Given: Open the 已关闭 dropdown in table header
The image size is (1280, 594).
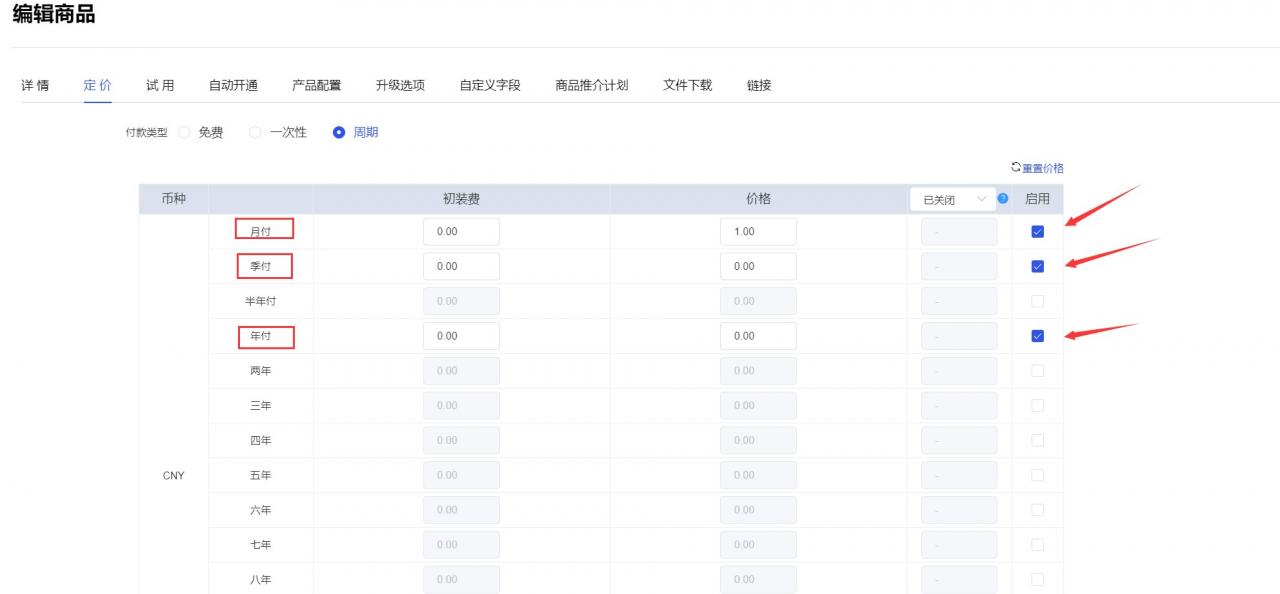Looking at the screenshot, I should click(x=953, y=199).
